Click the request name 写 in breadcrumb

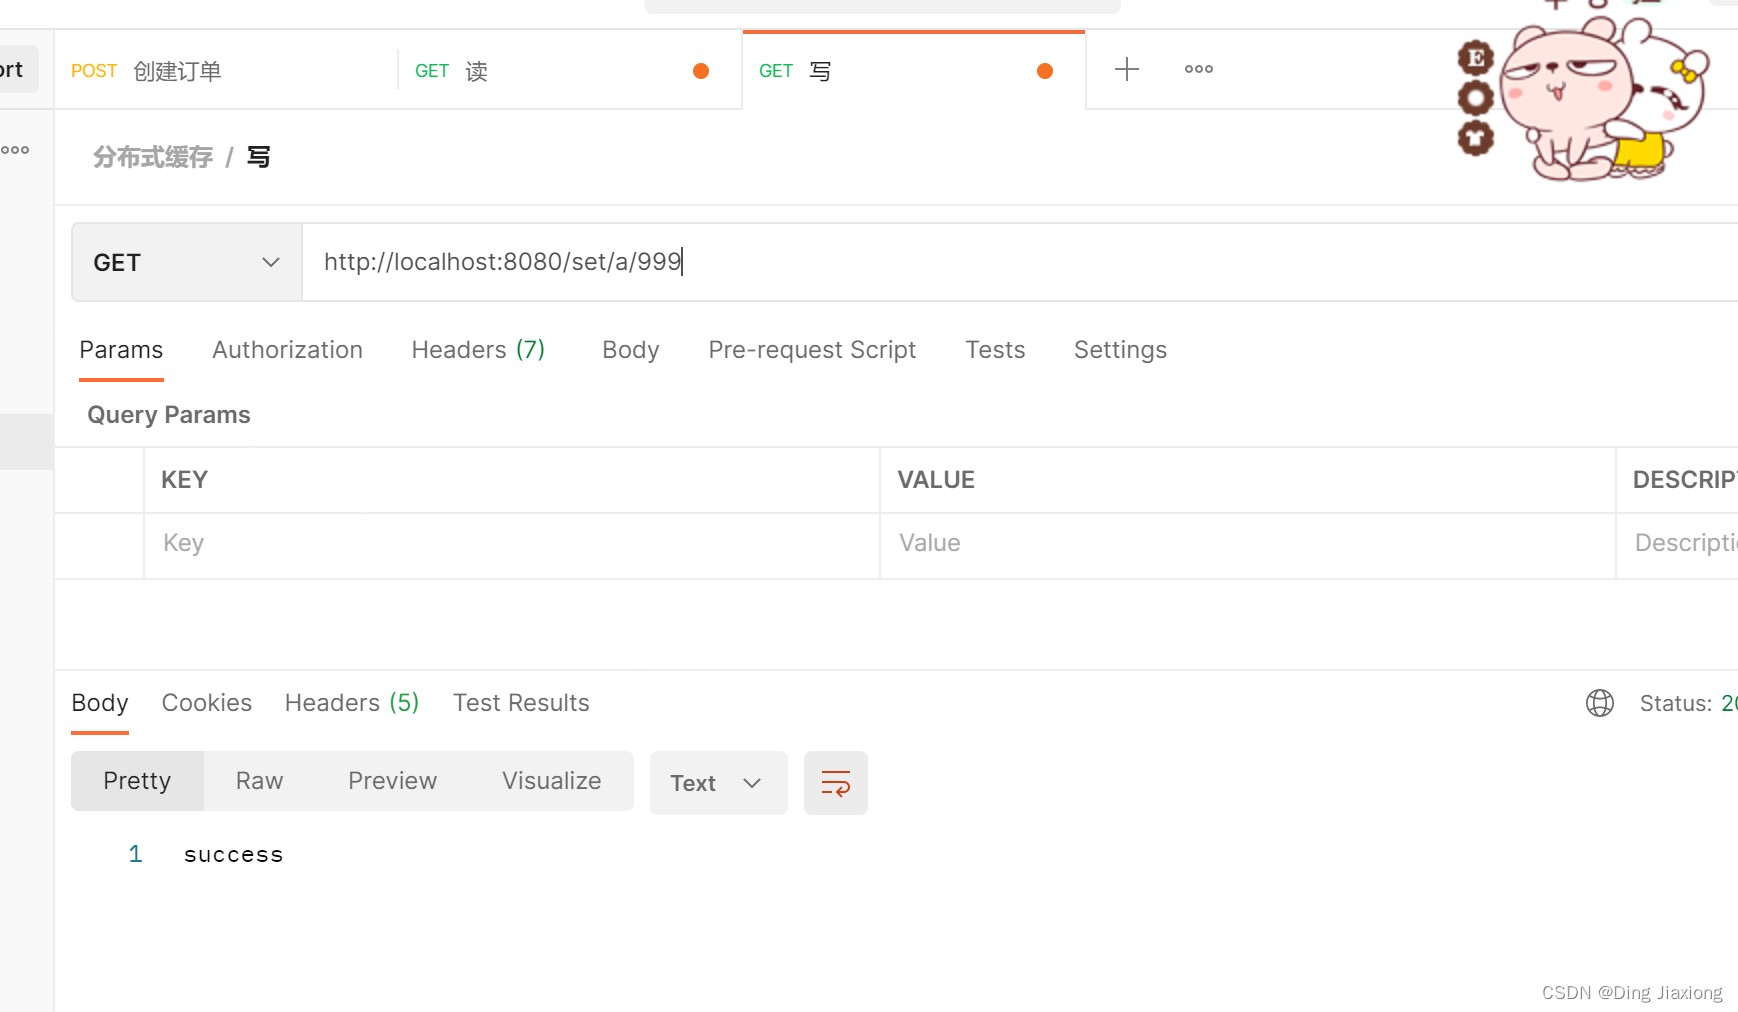[259, 157]
